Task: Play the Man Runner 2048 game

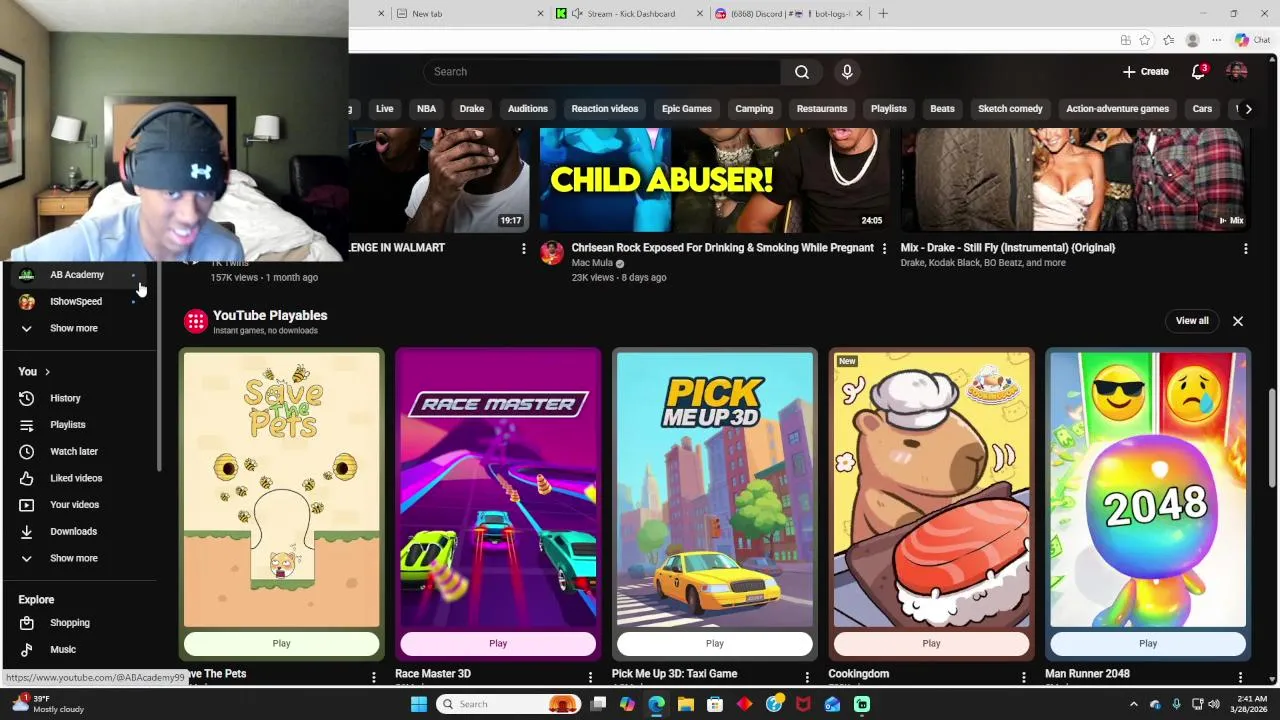Action: point(1148,644)
